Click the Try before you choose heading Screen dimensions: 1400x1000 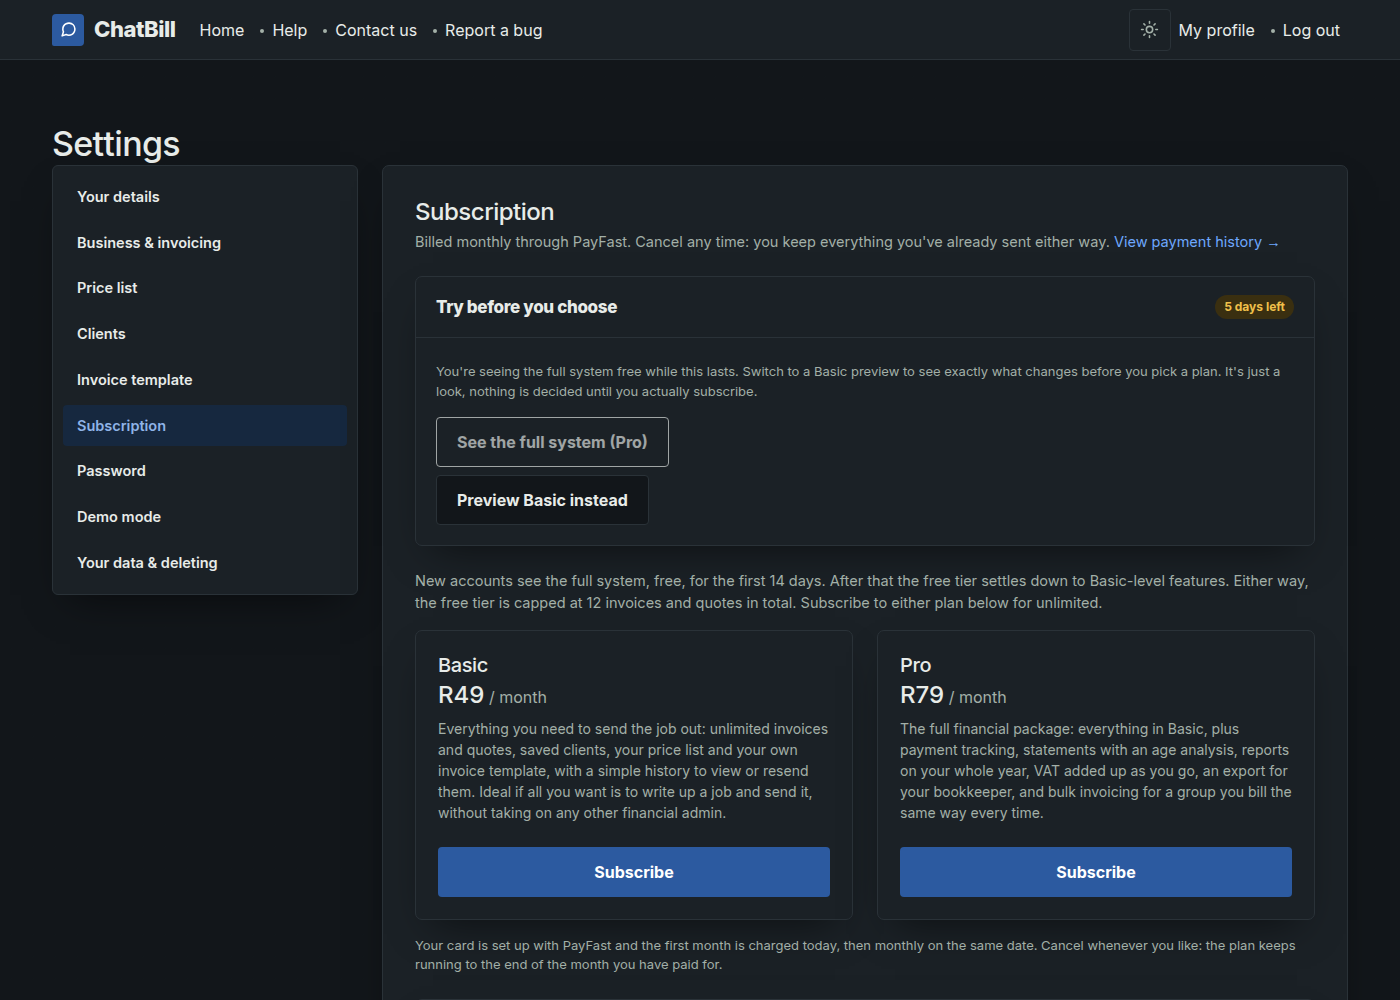[526, 307]
